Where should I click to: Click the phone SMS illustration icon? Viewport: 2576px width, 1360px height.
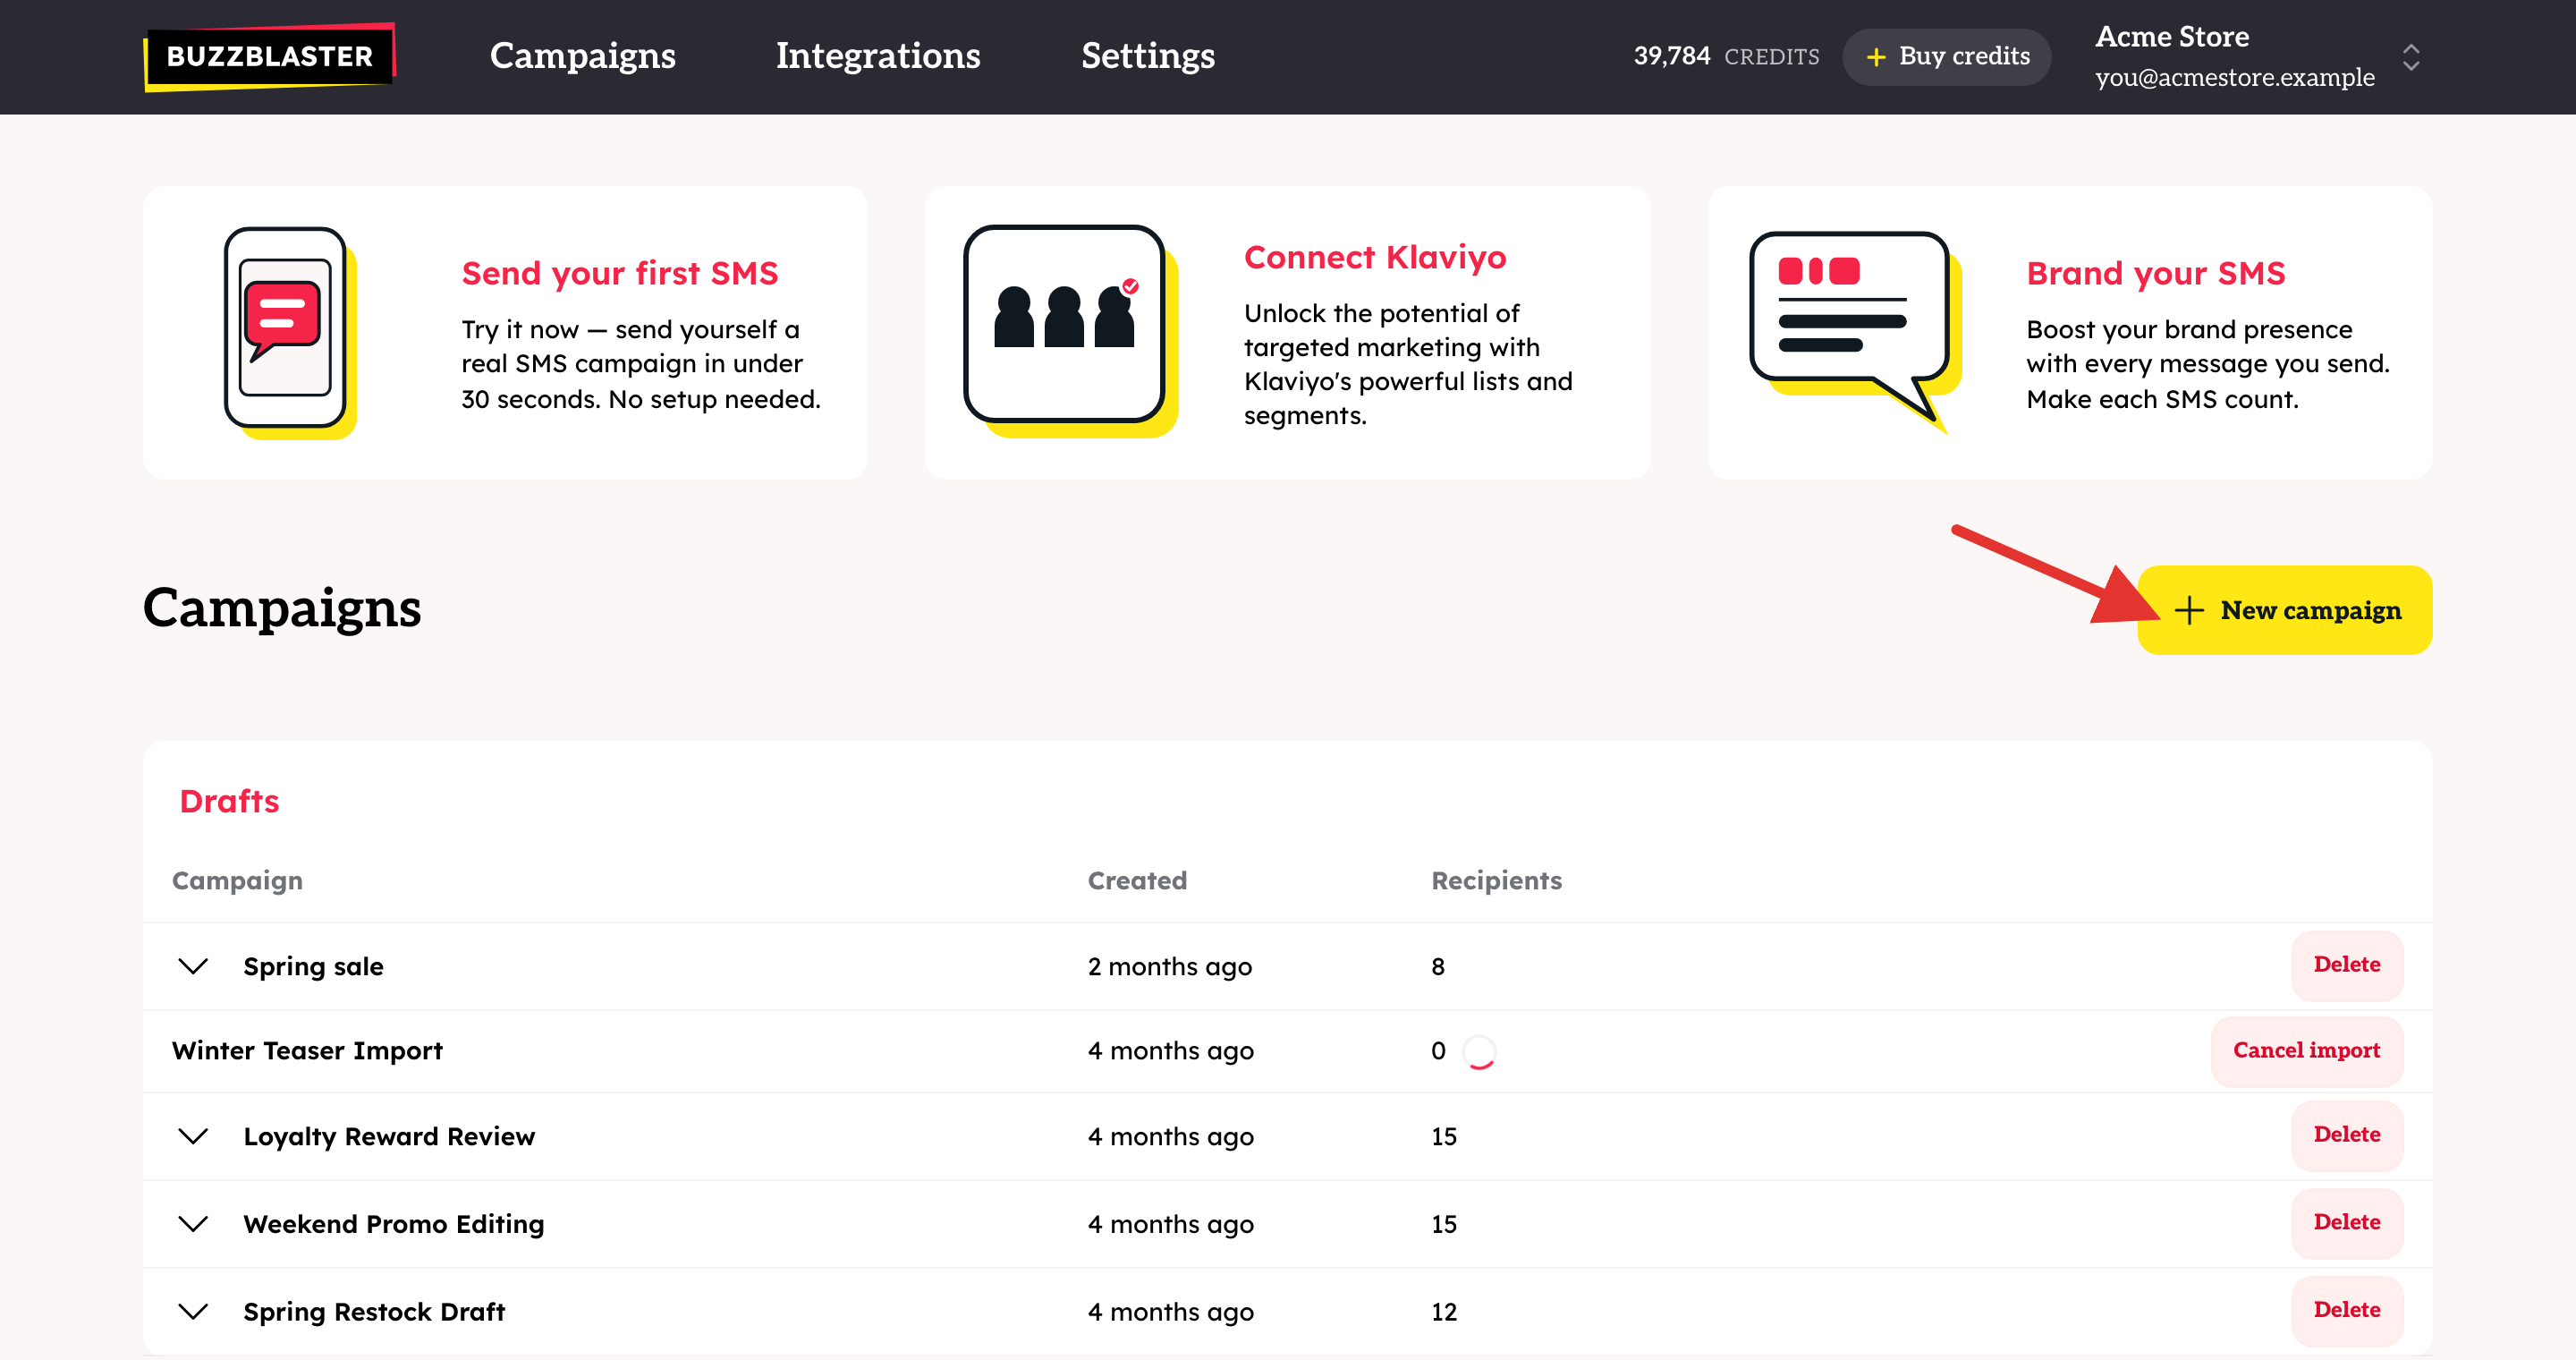coord(289,332)
